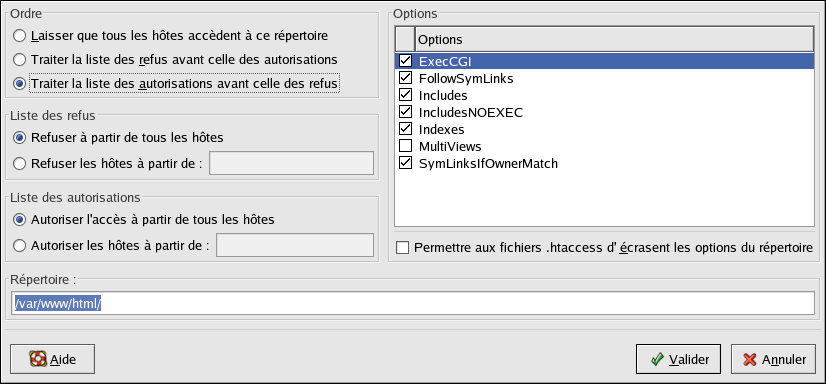Click the green checkmark icon on Valider
The image size is (826, 384).
(657, 359)
